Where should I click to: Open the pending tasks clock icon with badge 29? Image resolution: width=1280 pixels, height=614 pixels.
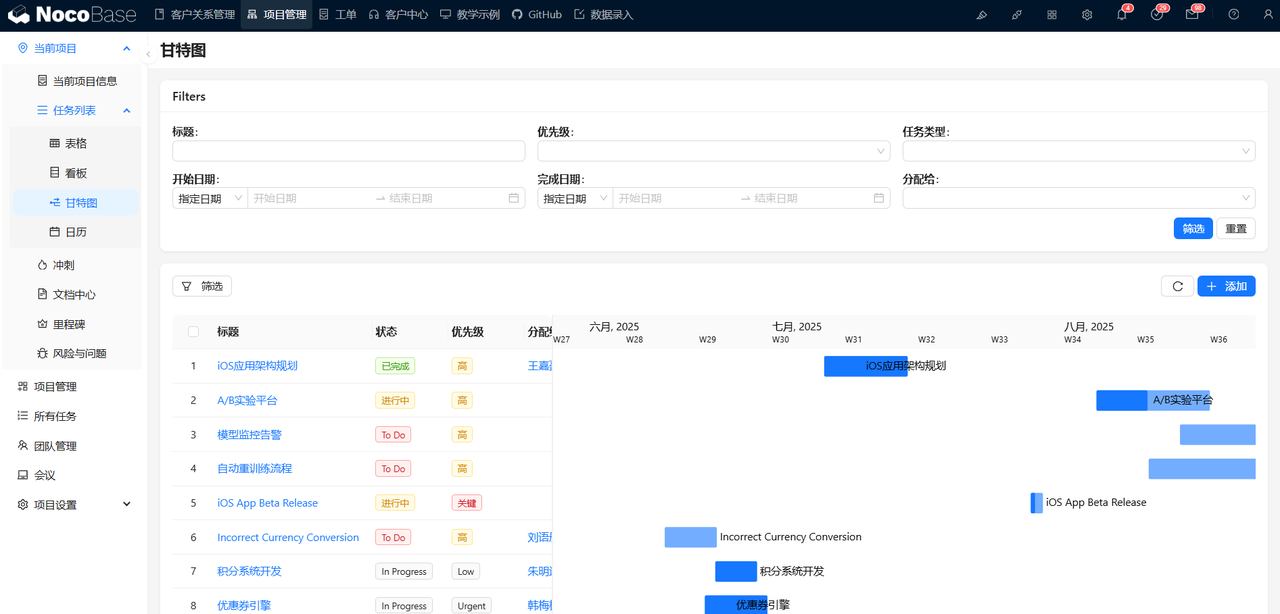click(x=1157, y=15)
